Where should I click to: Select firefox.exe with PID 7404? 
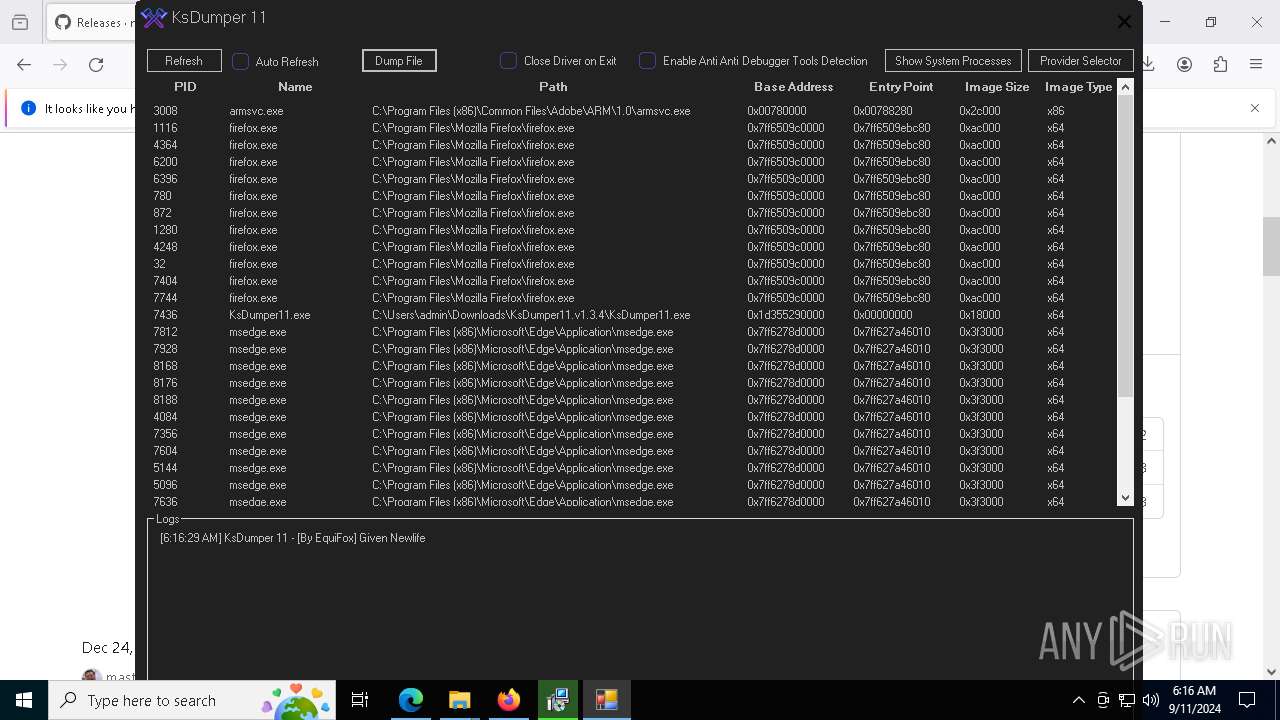click(x=630, y=281)
